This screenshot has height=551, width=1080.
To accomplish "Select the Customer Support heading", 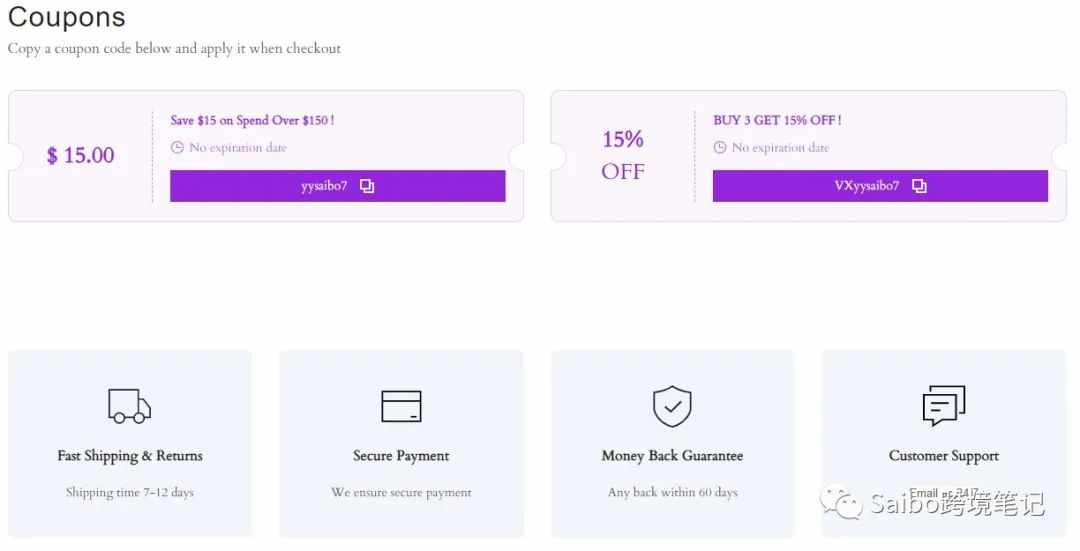I will pyautogui.click(x=944, y=456).
